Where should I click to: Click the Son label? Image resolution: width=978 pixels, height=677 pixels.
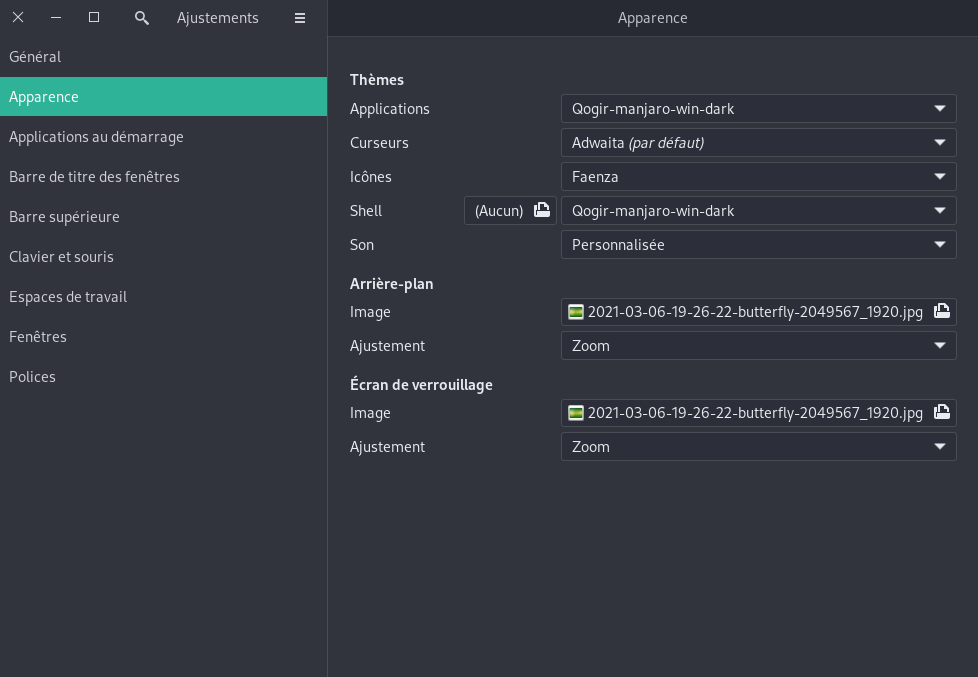pos(362,245)
